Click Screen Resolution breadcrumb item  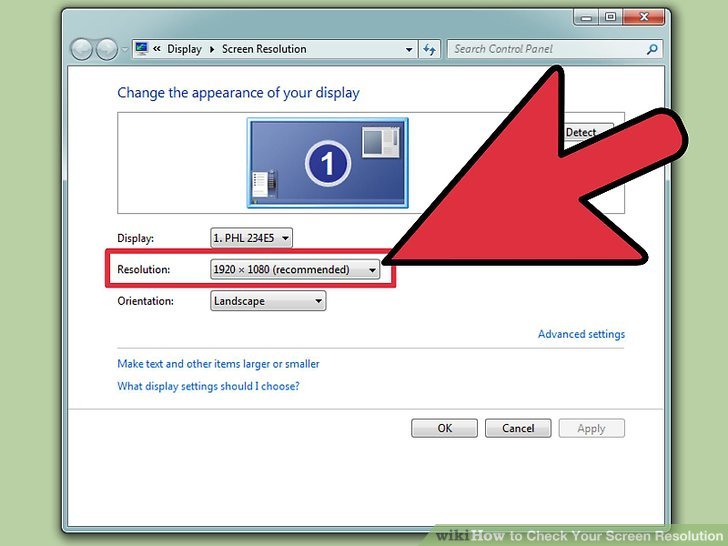coord(264,49)
